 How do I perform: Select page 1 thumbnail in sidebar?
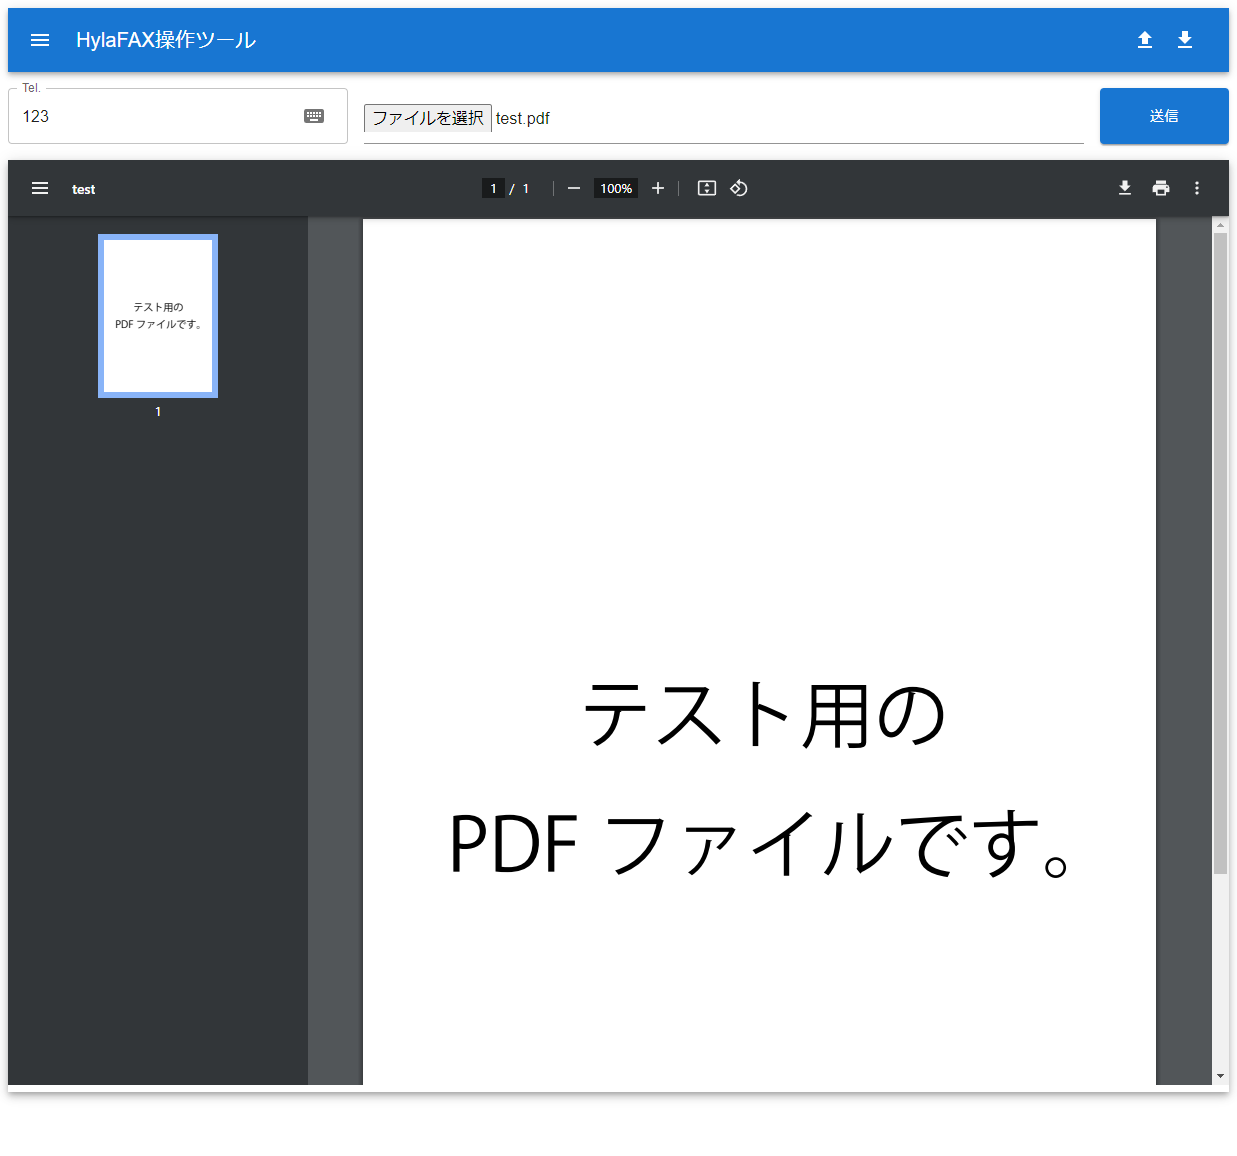pos(158,316)
